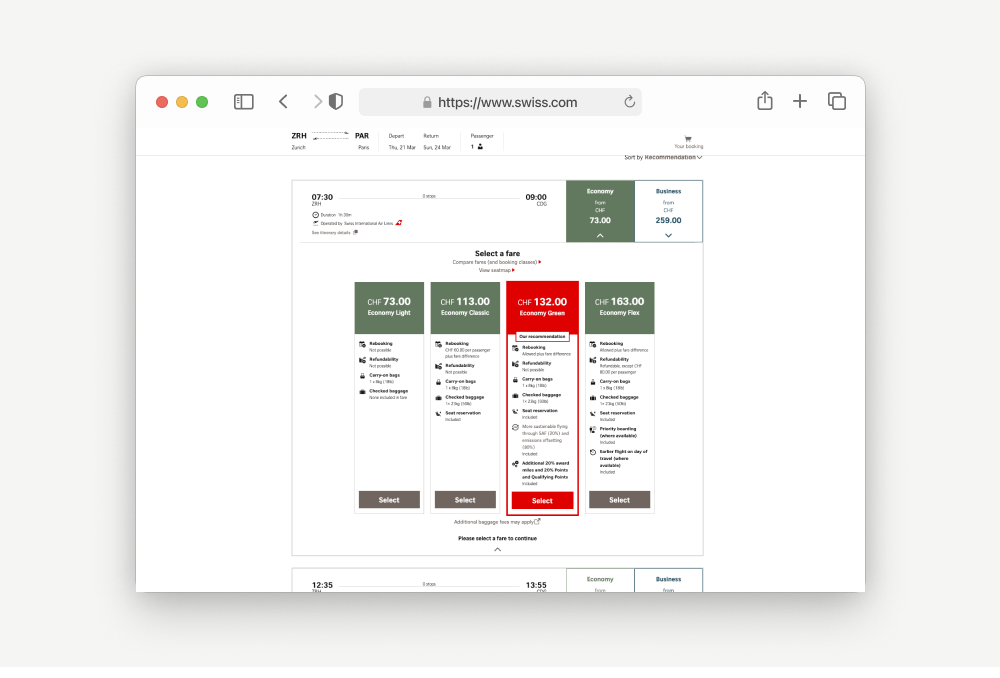This screenshot has width=1000, height=678.
Task: Click sustainable flying icon in Economy Green
Action: pyautogui.click(x=515, y=427)
